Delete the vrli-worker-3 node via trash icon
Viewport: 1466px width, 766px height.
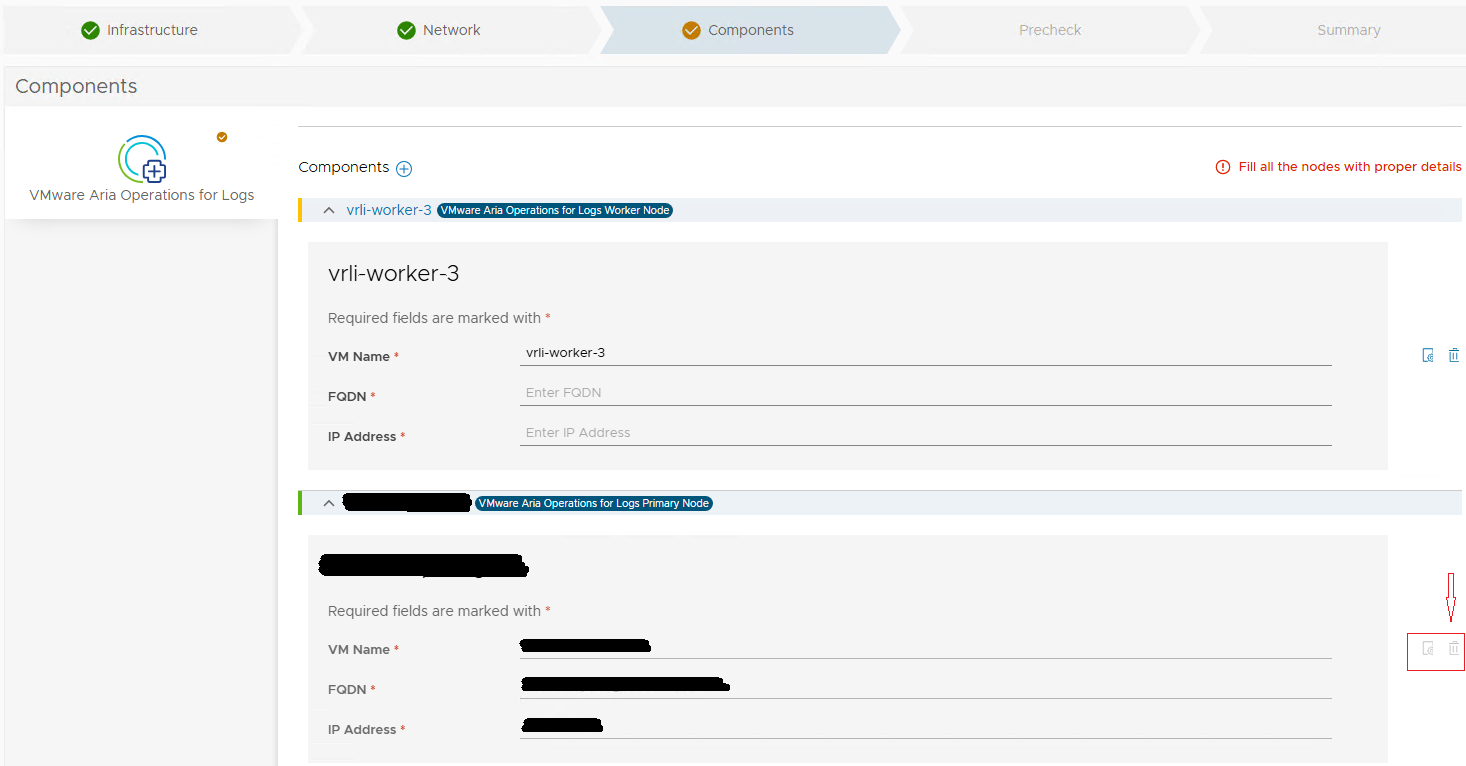tap(1454, 356)
